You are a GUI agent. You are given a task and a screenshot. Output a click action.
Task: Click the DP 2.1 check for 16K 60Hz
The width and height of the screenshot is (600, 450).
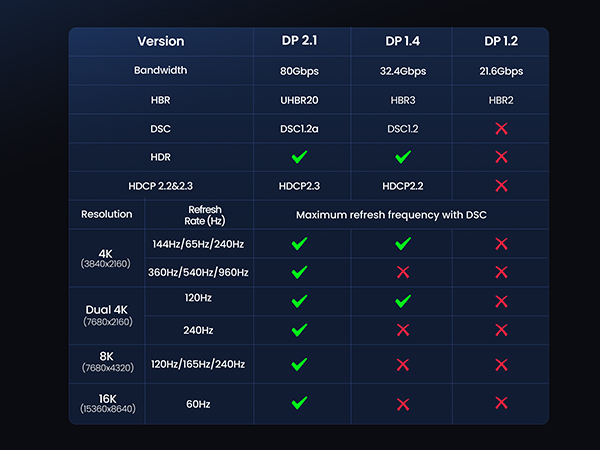coord(299,403)
